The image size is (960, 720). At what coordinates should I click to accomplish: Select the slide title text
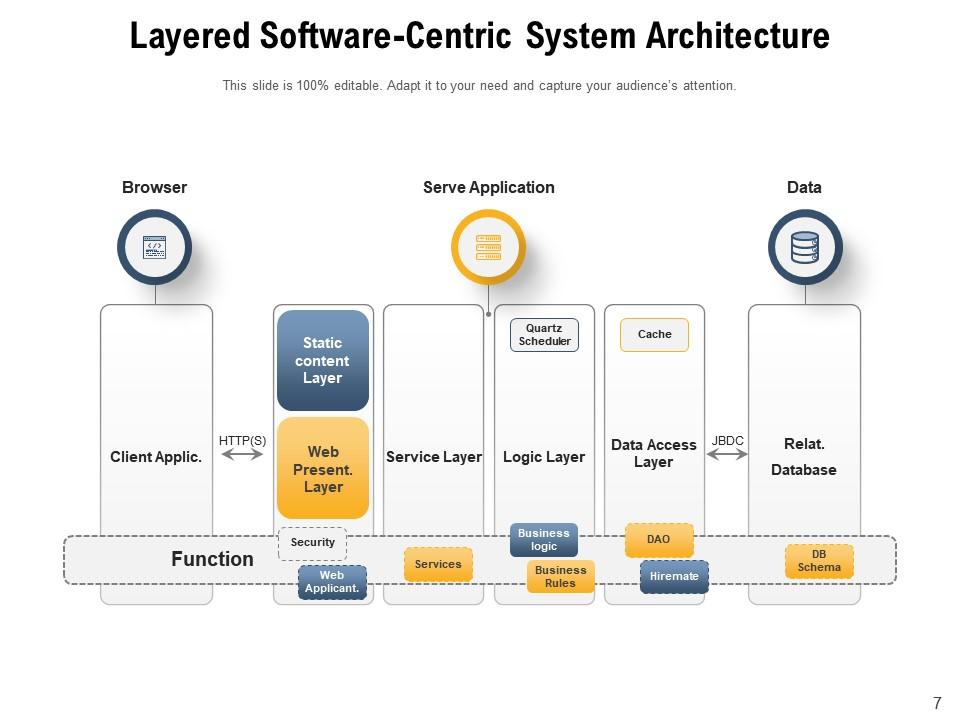(480, 37)
